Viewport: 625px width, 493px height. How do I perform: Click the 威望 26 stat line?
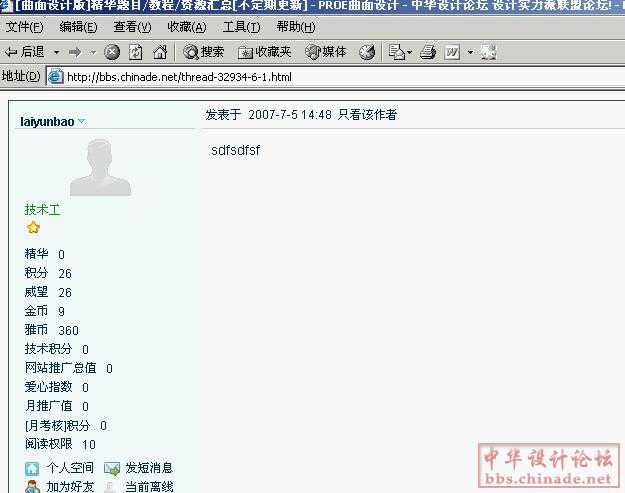[x=48, y=292]
